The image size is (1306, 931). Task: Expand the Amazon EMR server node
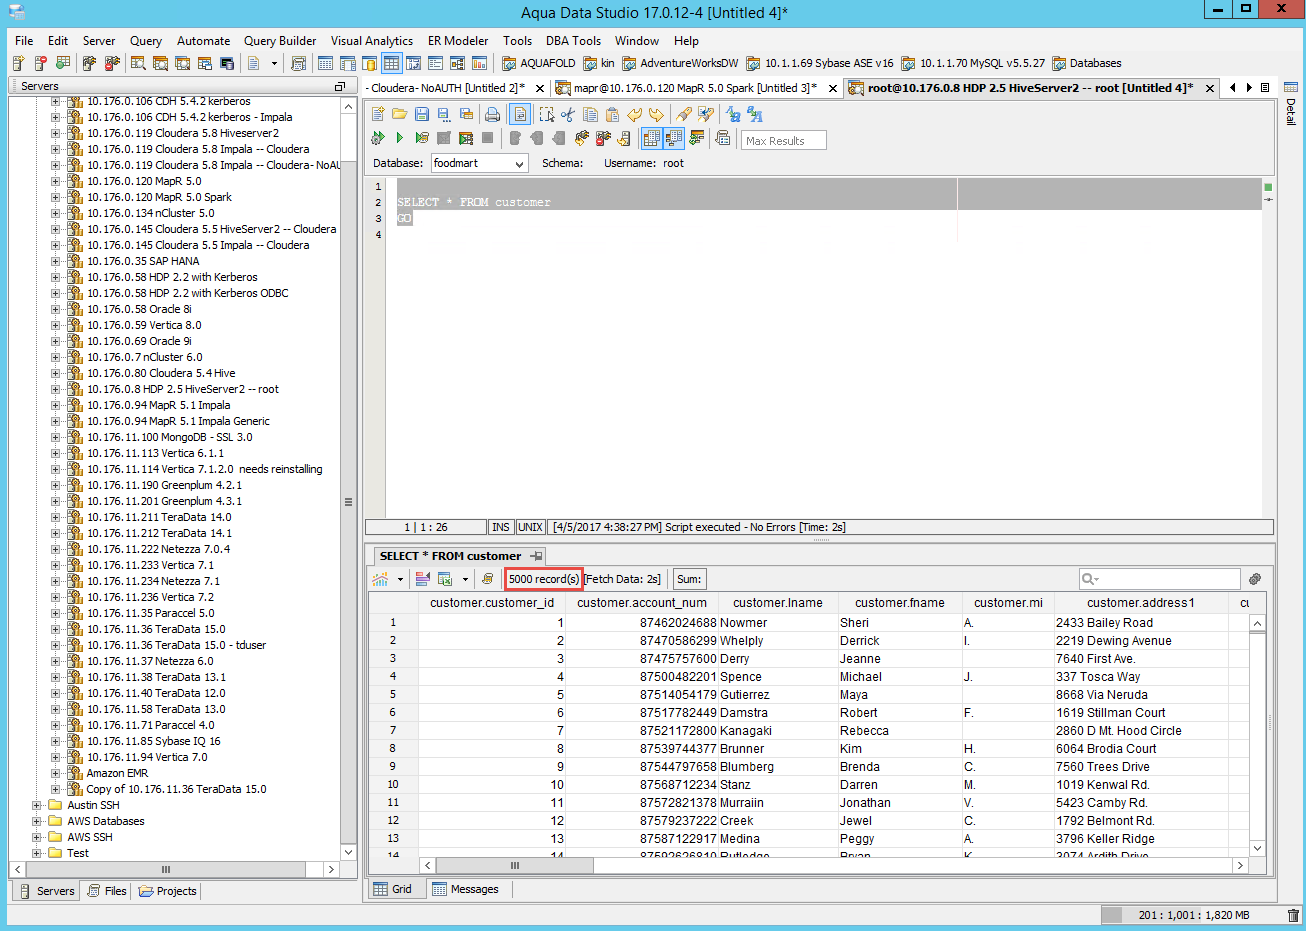tap(56, 773)
